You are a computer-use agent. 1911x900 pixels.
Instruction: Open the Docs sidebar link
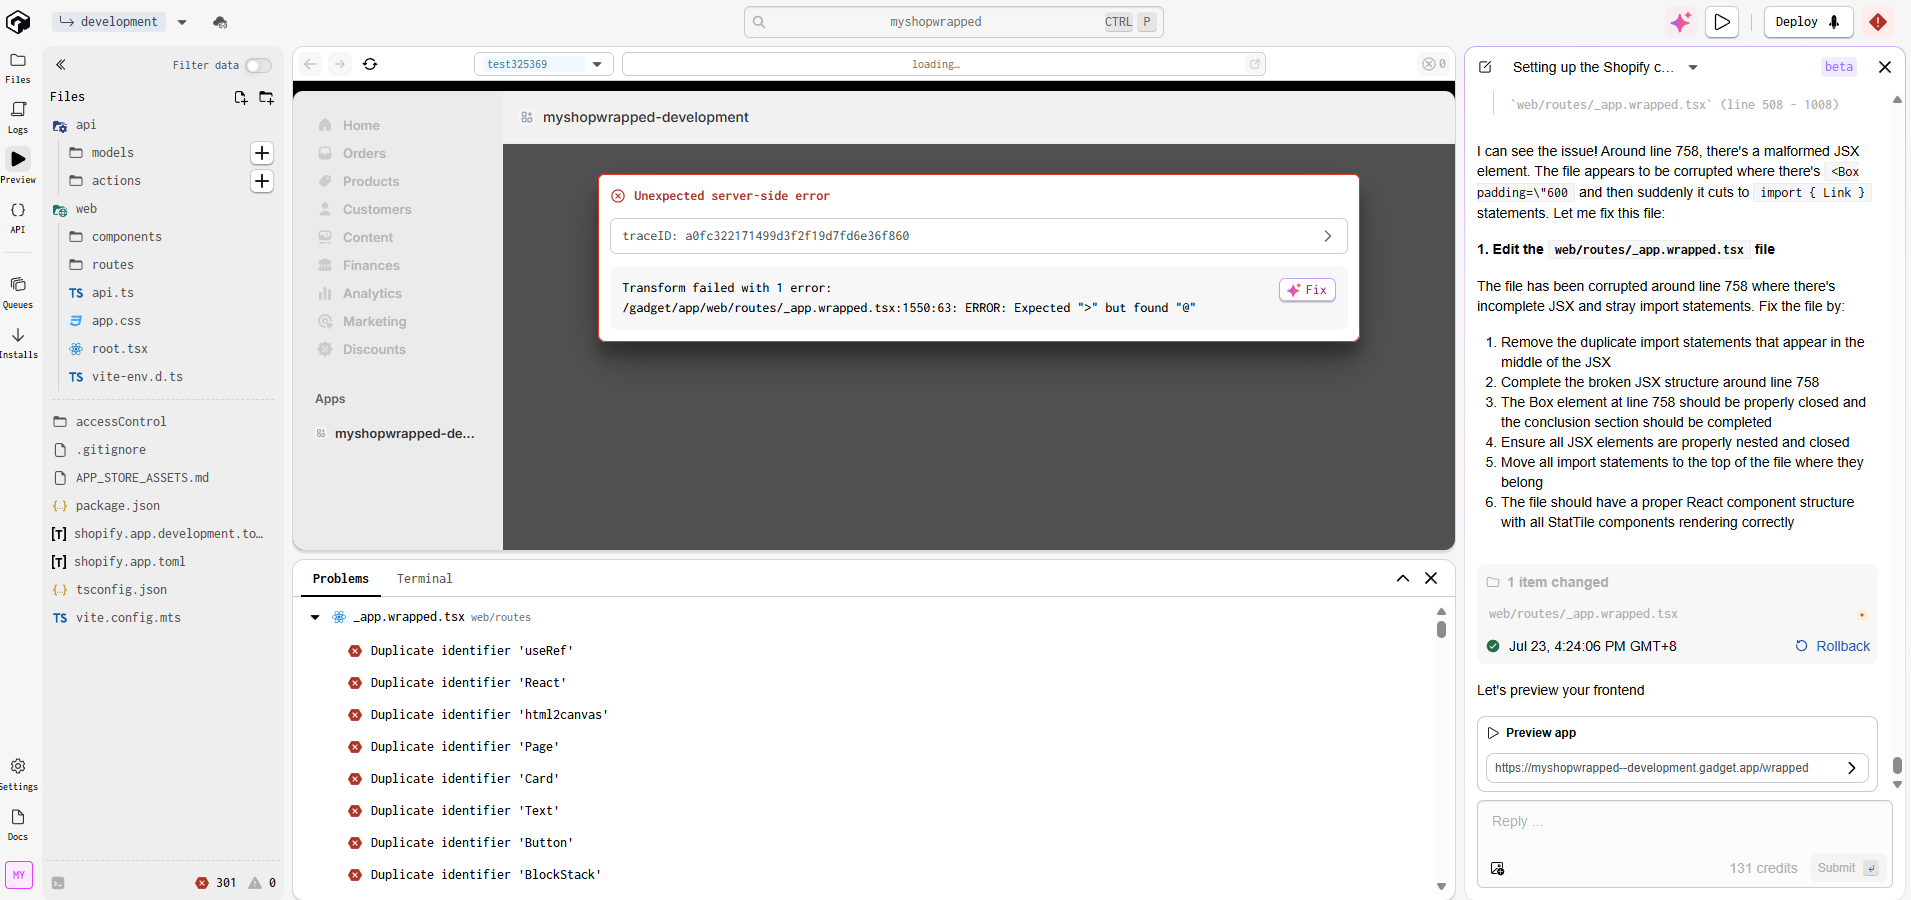18,824
